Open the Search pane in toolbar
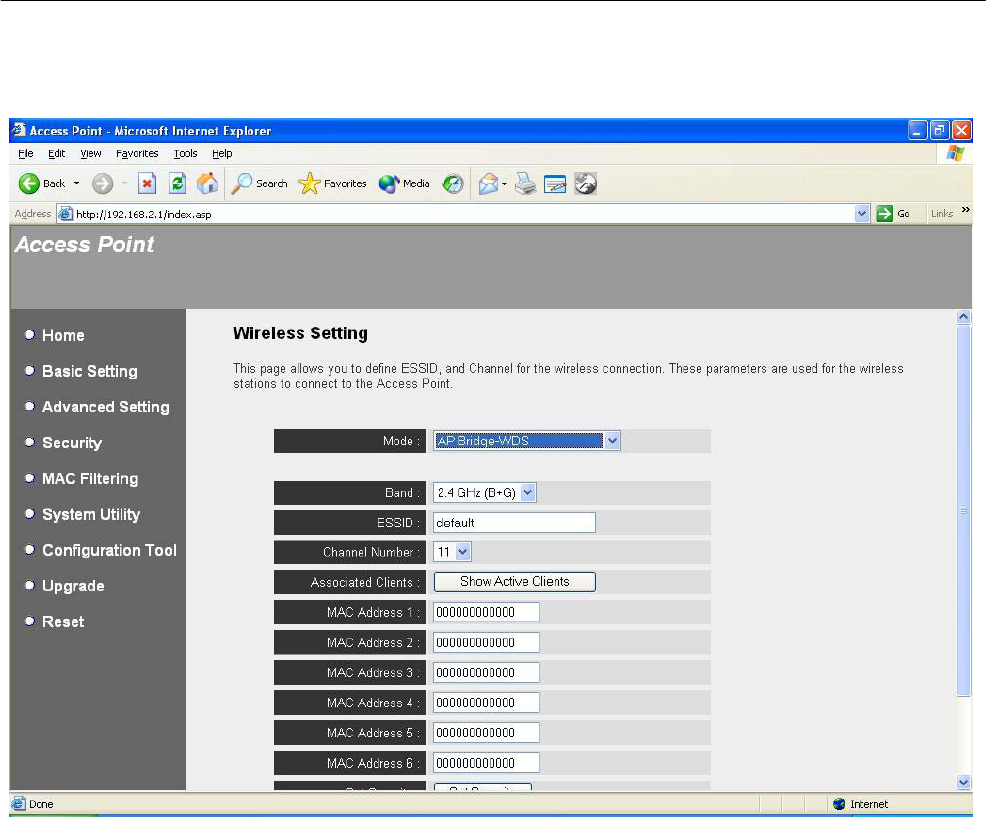 (x=259, y=184)
